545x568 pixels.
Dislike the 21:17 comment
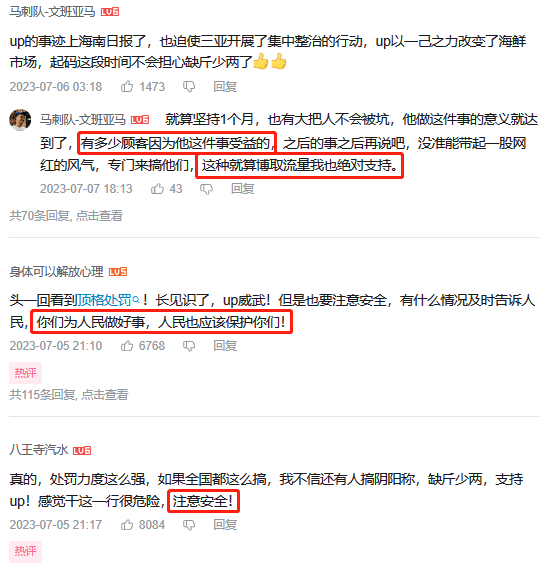pos(189,525)
